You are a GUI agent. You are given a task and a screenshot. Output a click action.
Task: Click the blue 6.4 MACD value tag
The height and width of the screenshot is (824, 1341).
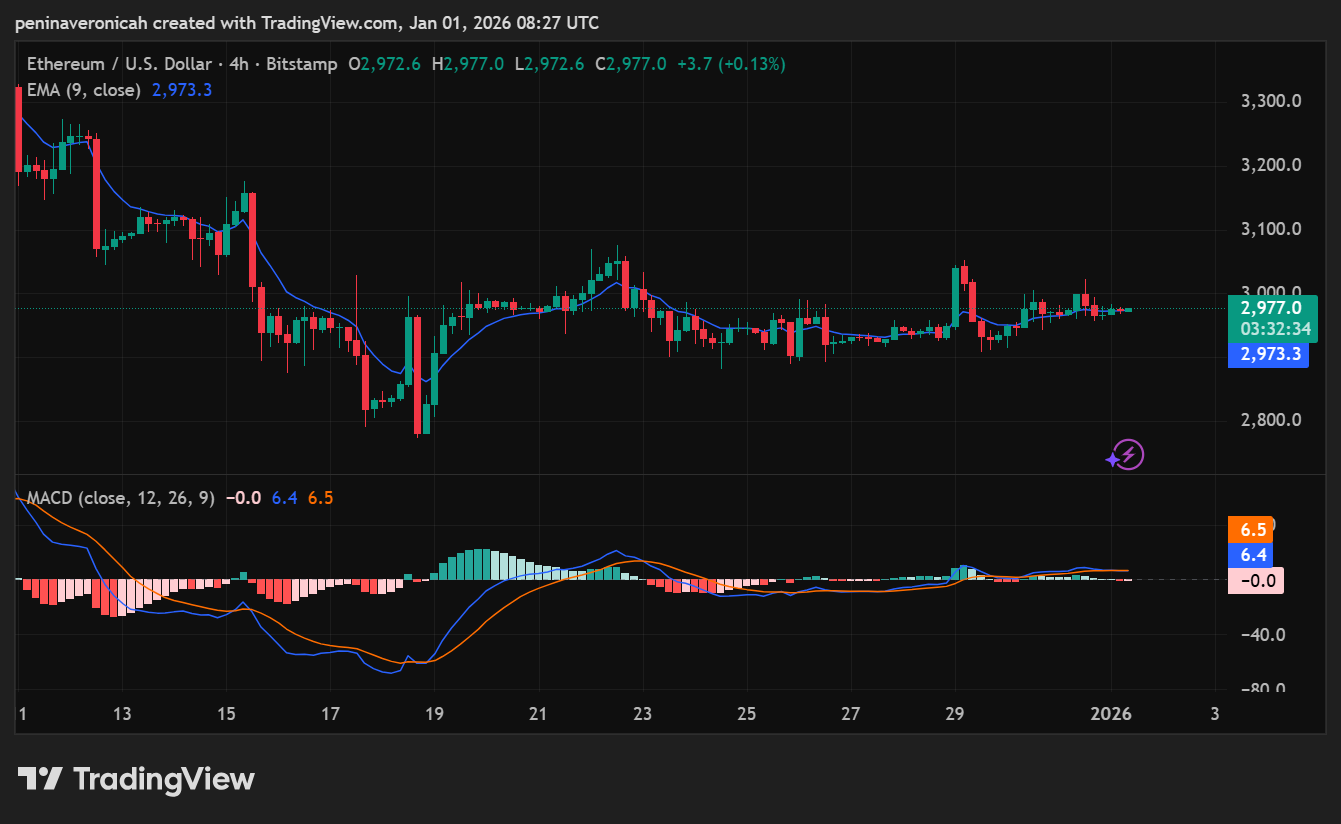(x=1253, y=555)
